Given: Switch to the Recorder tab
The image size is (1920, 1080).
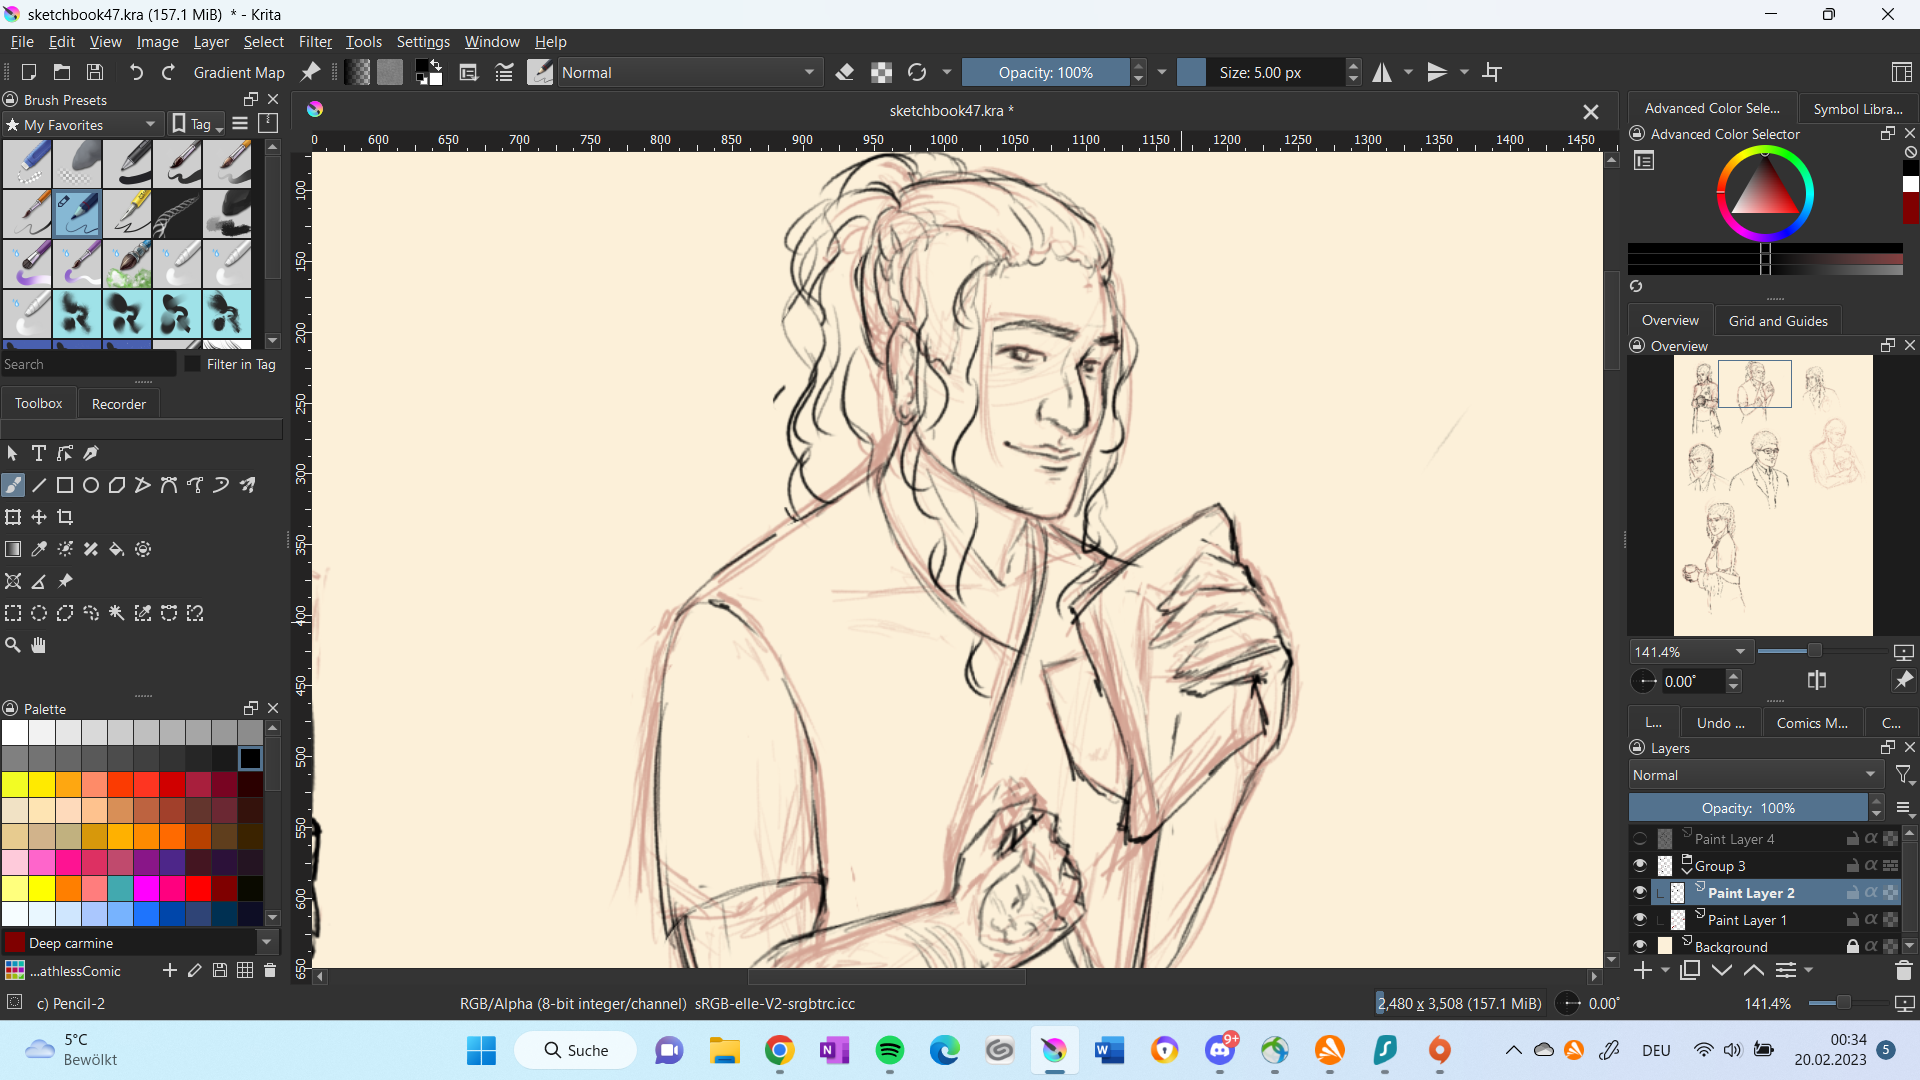Looking at the screenshot, I should tap(118, 404).
